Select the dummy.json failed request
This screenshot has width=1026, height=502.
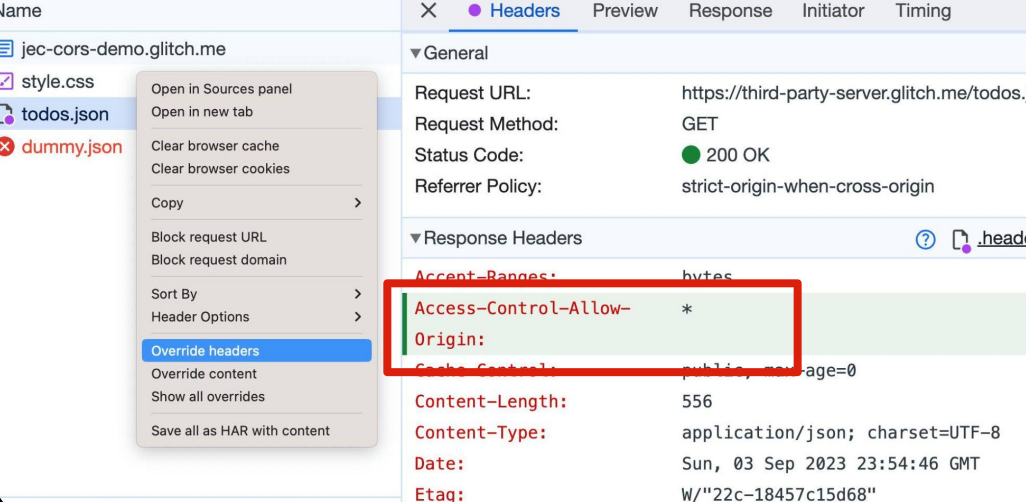(72, 147)
